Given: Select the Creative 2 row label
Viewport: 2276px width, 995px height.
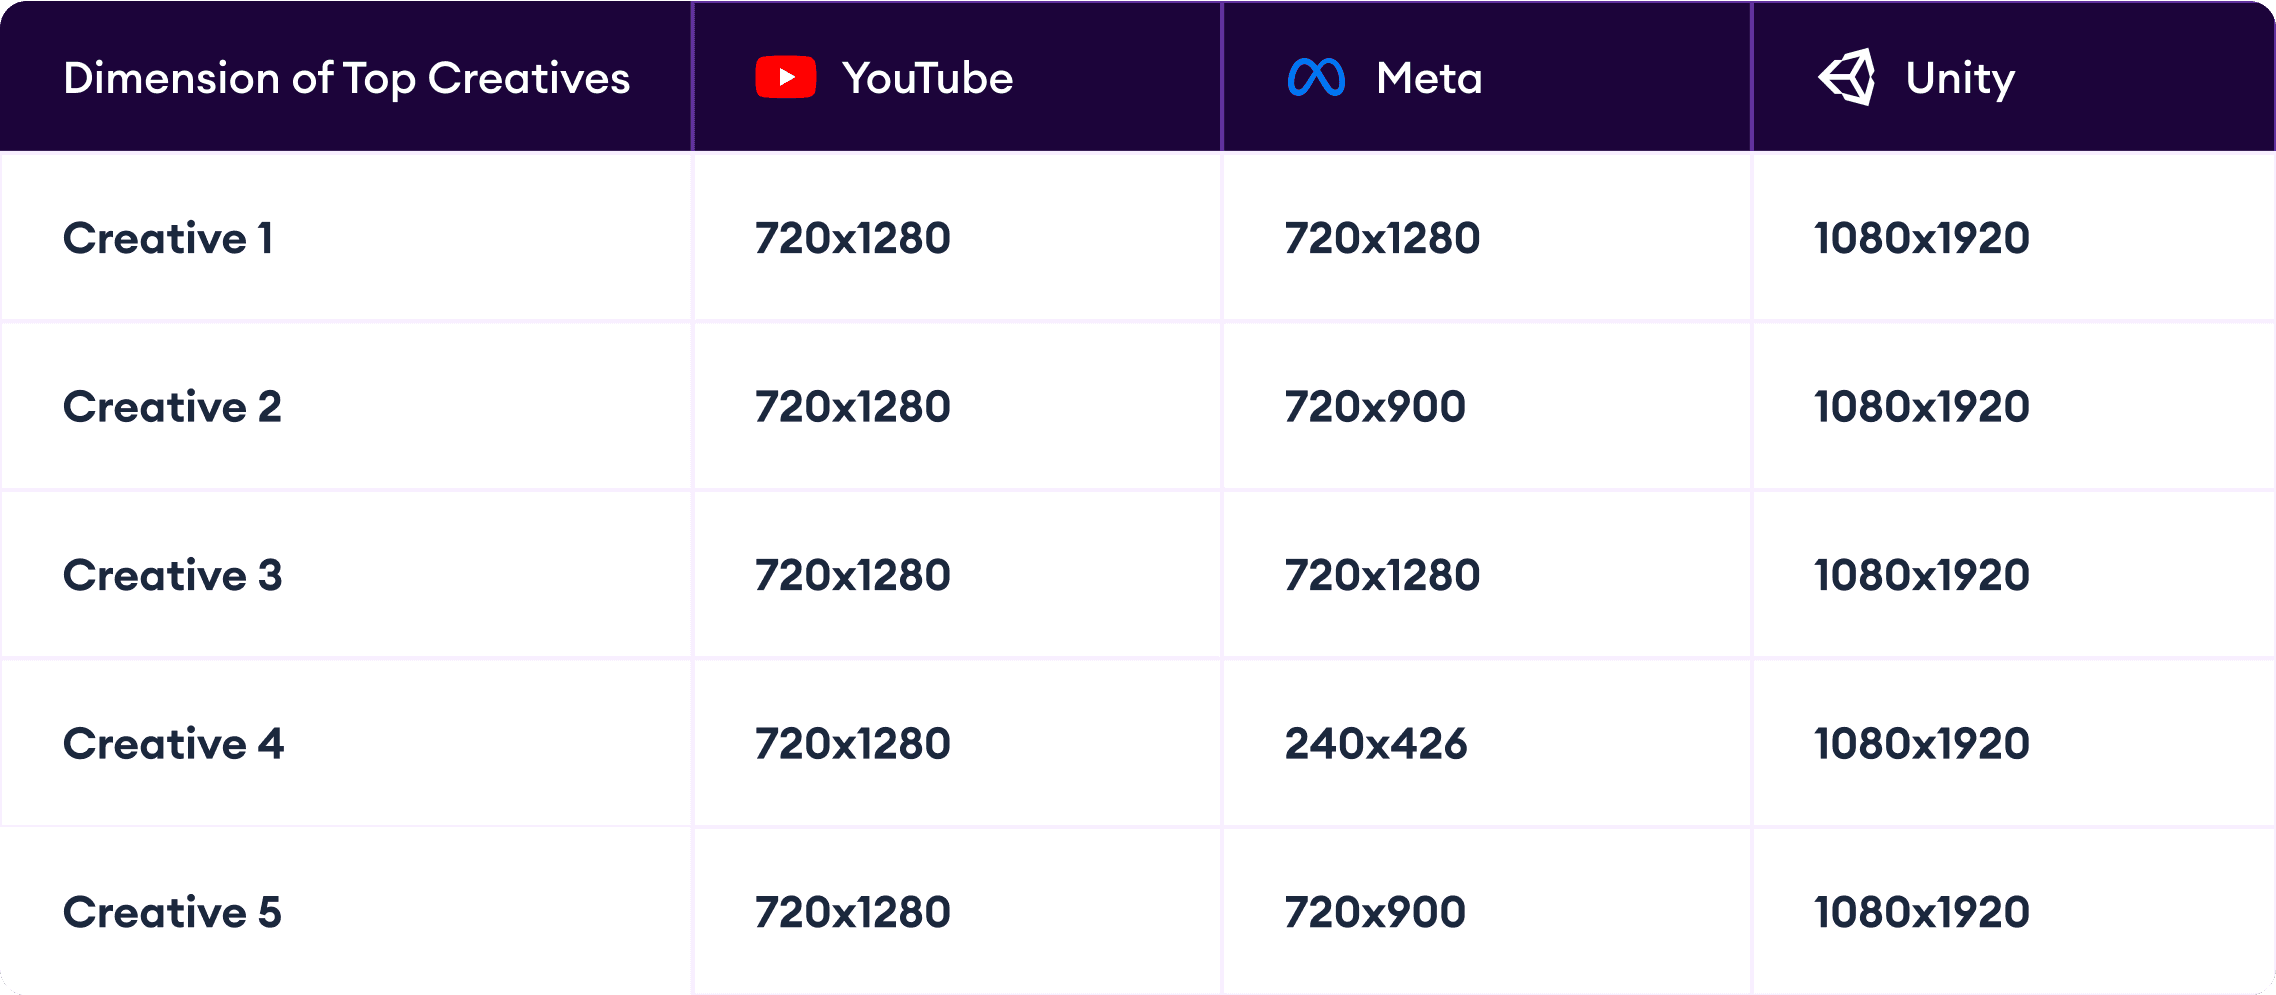Looking at the screenshot, I should (x=172, y=407).
